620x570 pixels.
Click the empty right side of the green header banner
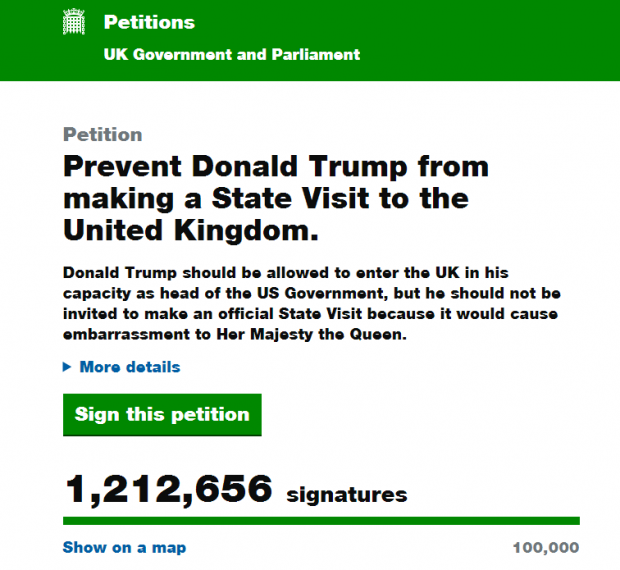(x=500, y=40)
